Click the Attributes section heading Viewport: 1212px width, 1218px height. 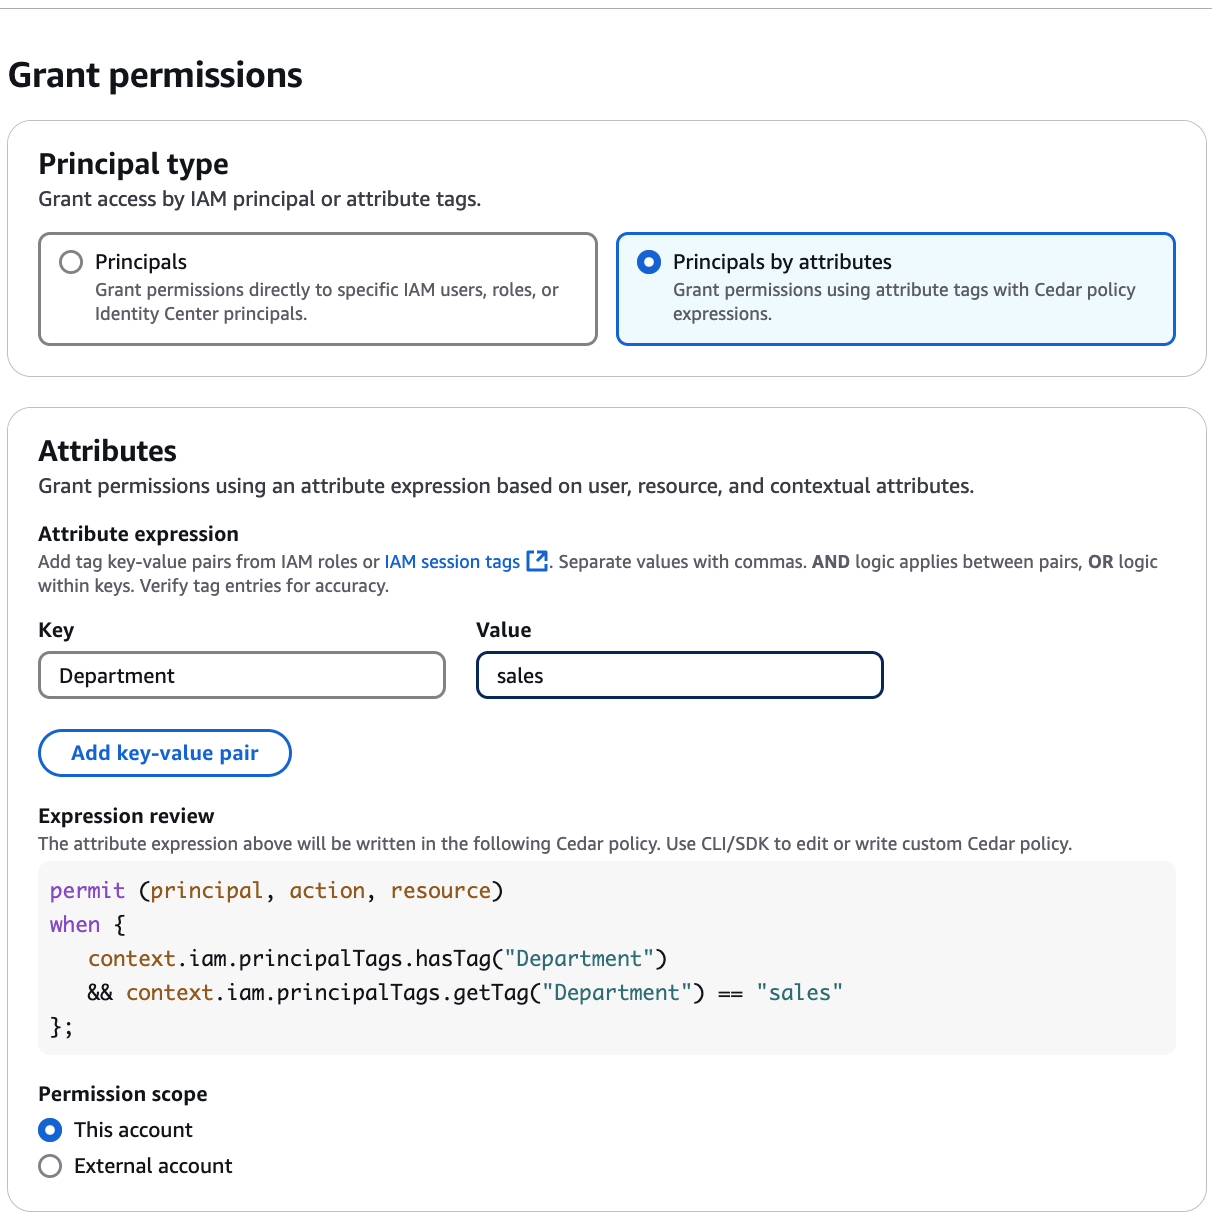click(x=107, y=450)
